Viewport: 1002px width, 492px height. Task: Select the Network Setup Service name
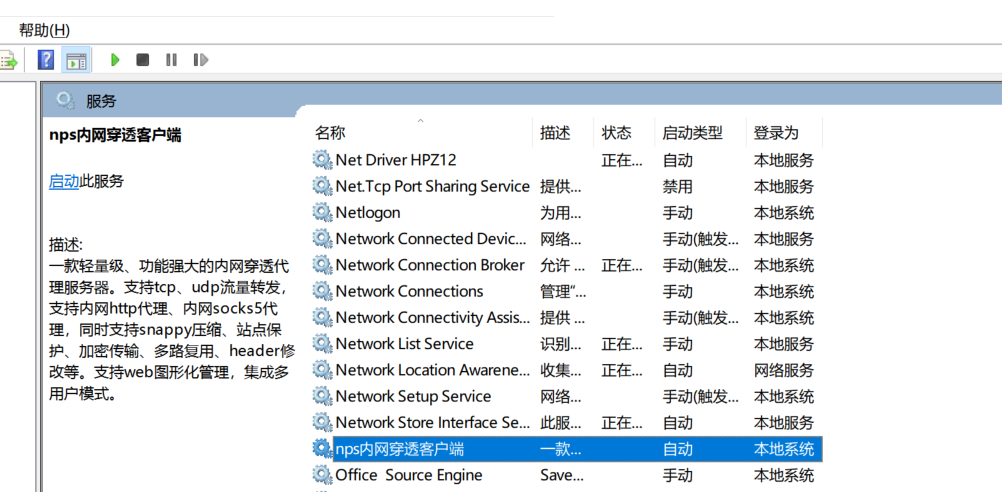[x=413, y=396]
